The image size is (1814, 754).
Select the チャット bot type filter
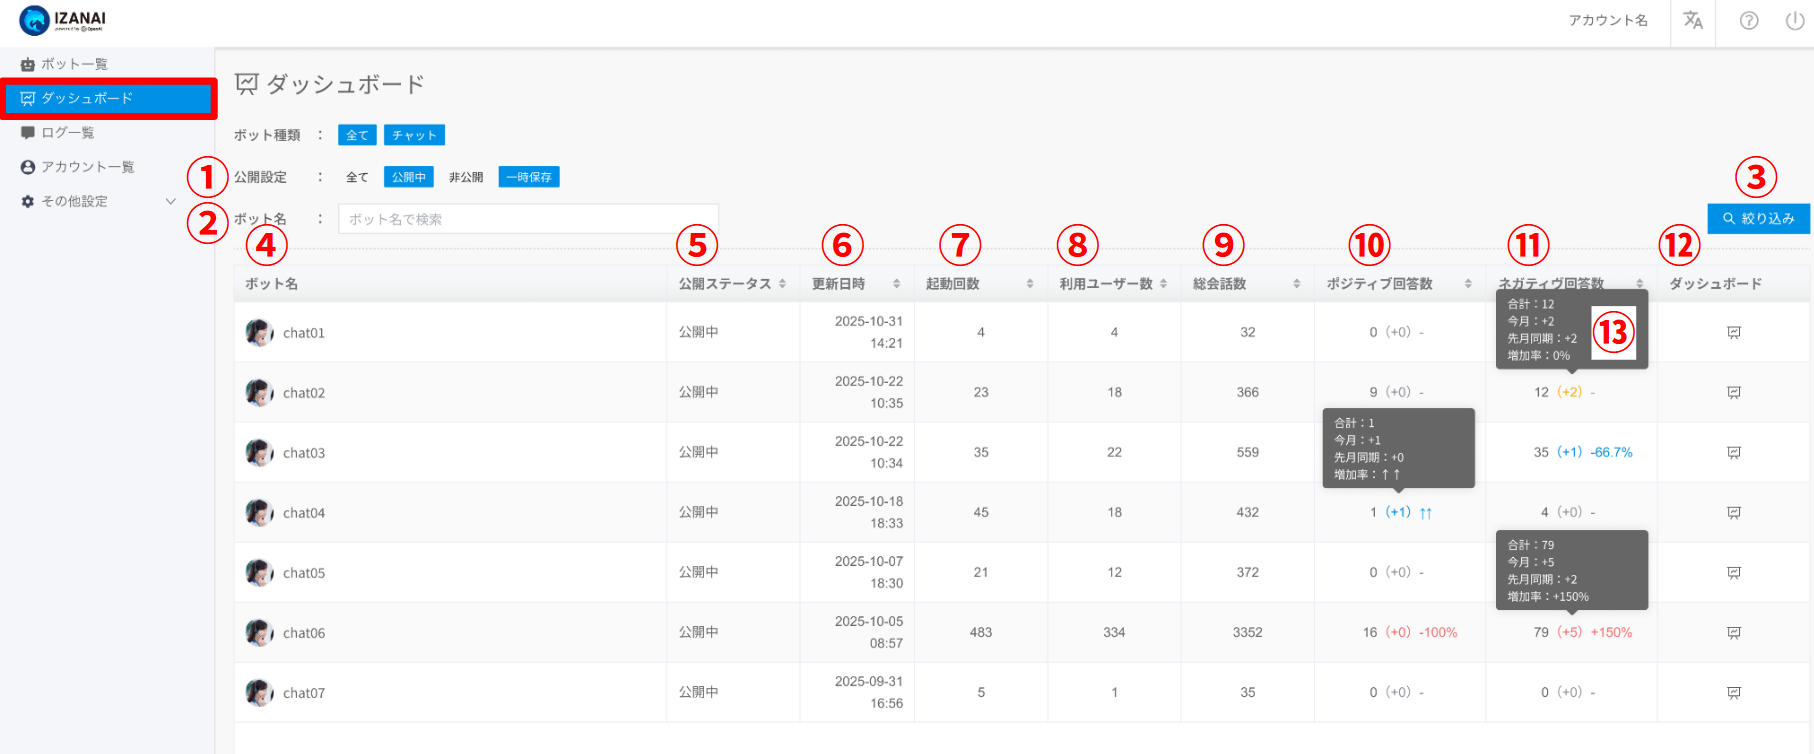(414, 135)
